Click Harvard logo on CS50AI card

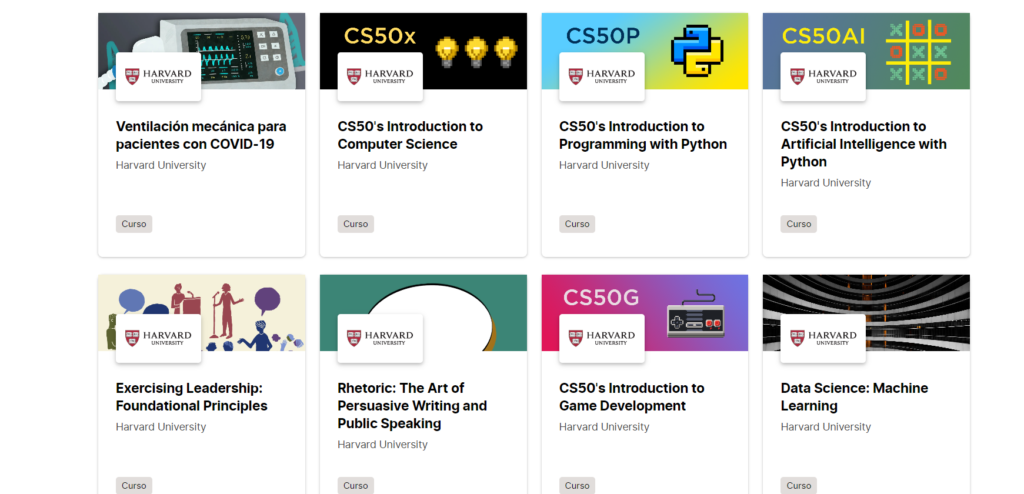(x=823, y=77)
